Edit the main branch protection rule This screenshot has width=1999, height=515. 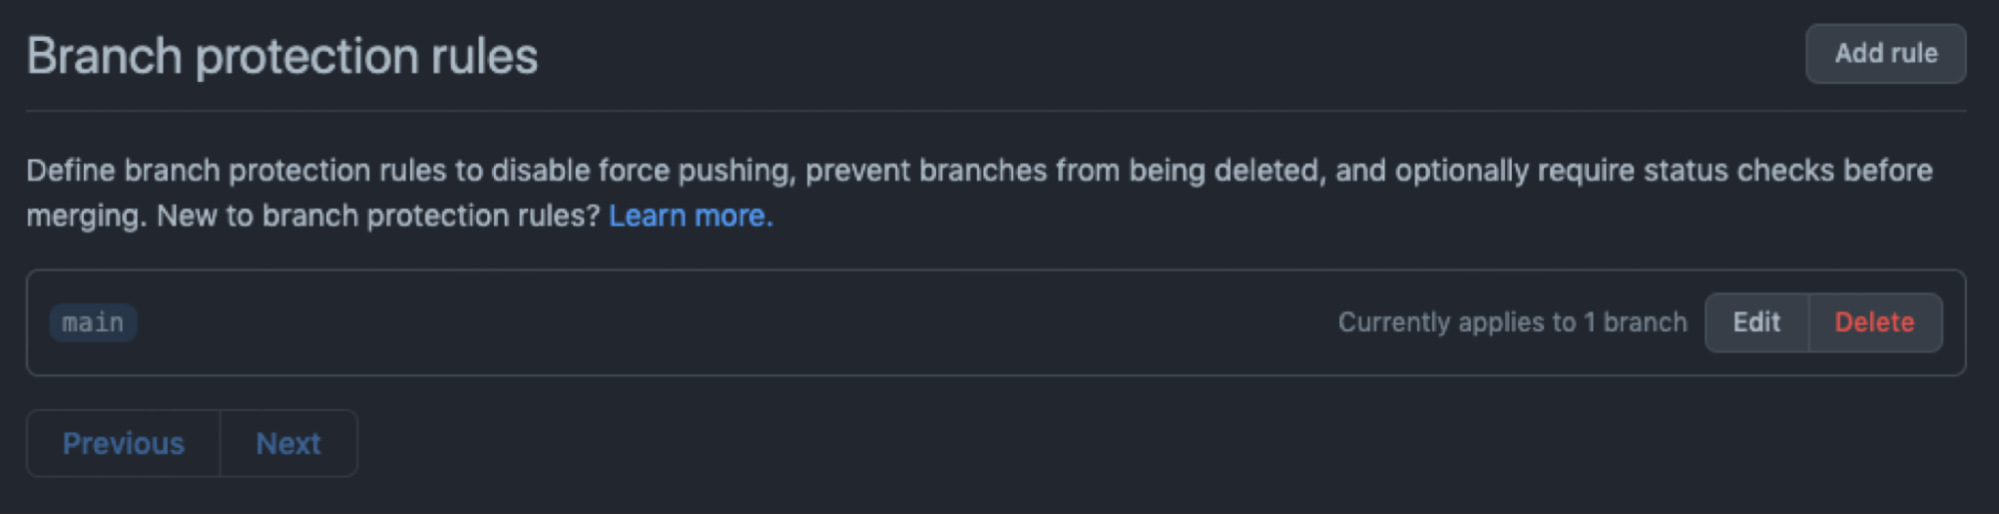click(x=1756, y=323)
